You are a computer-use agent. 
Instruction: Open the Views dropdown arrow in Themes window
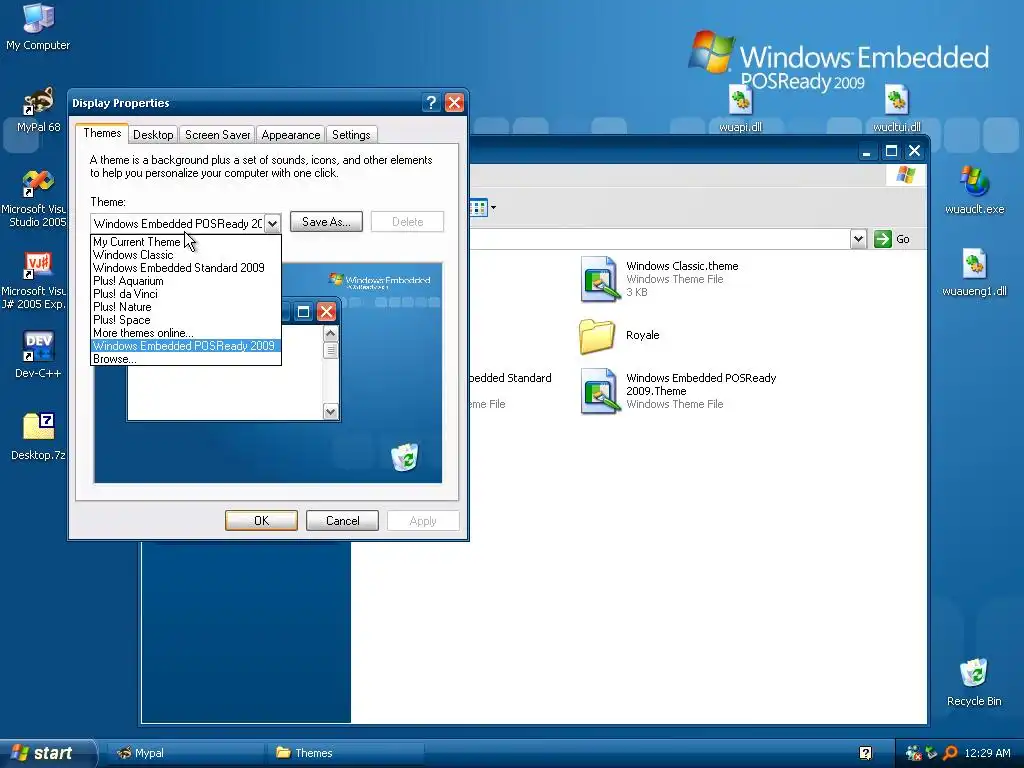[x=494, y=208]
